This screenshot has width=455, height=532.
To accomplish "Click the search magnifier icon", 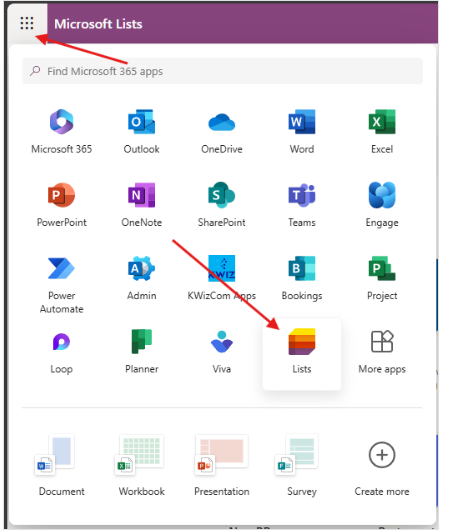I will (35, 71).
